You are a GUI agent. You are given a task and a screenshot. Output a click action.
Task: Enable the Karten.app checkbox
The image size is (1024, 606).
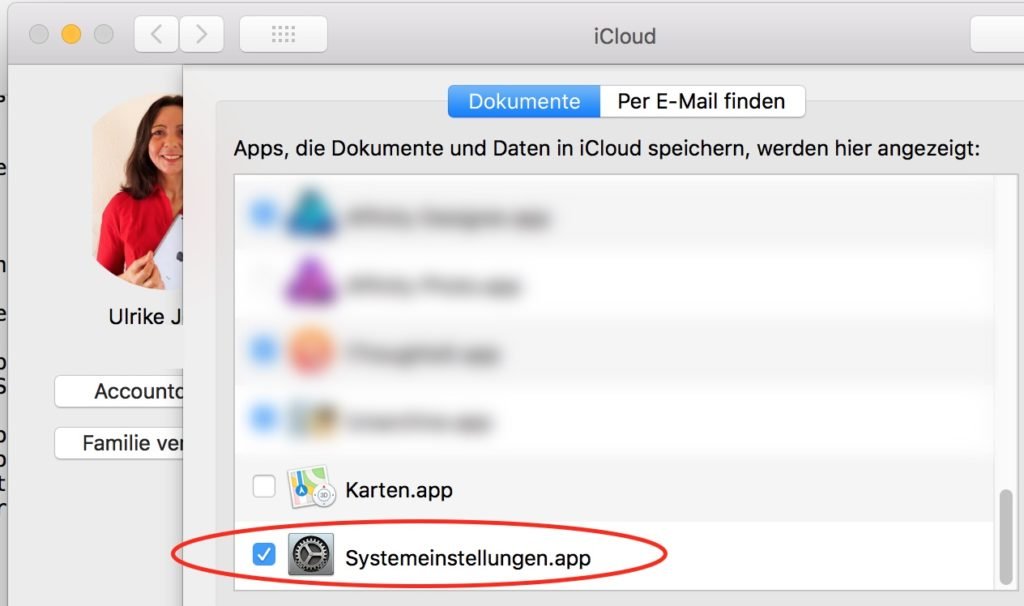point(264,486)
